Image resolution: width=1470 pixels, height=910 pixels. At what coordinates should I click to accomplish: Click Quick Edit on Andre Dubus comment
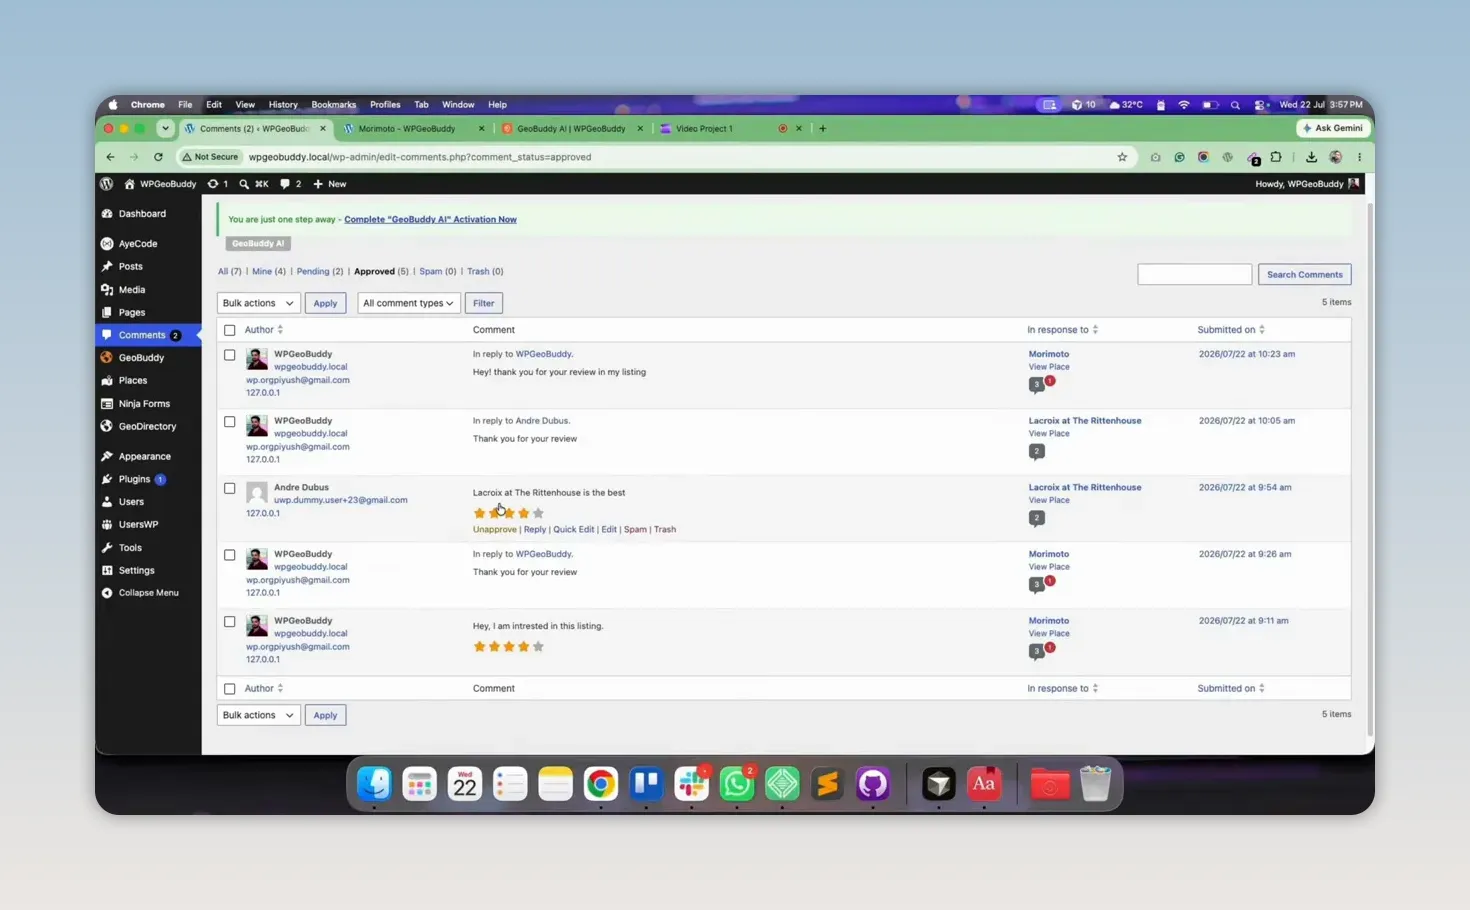(573, 530)
